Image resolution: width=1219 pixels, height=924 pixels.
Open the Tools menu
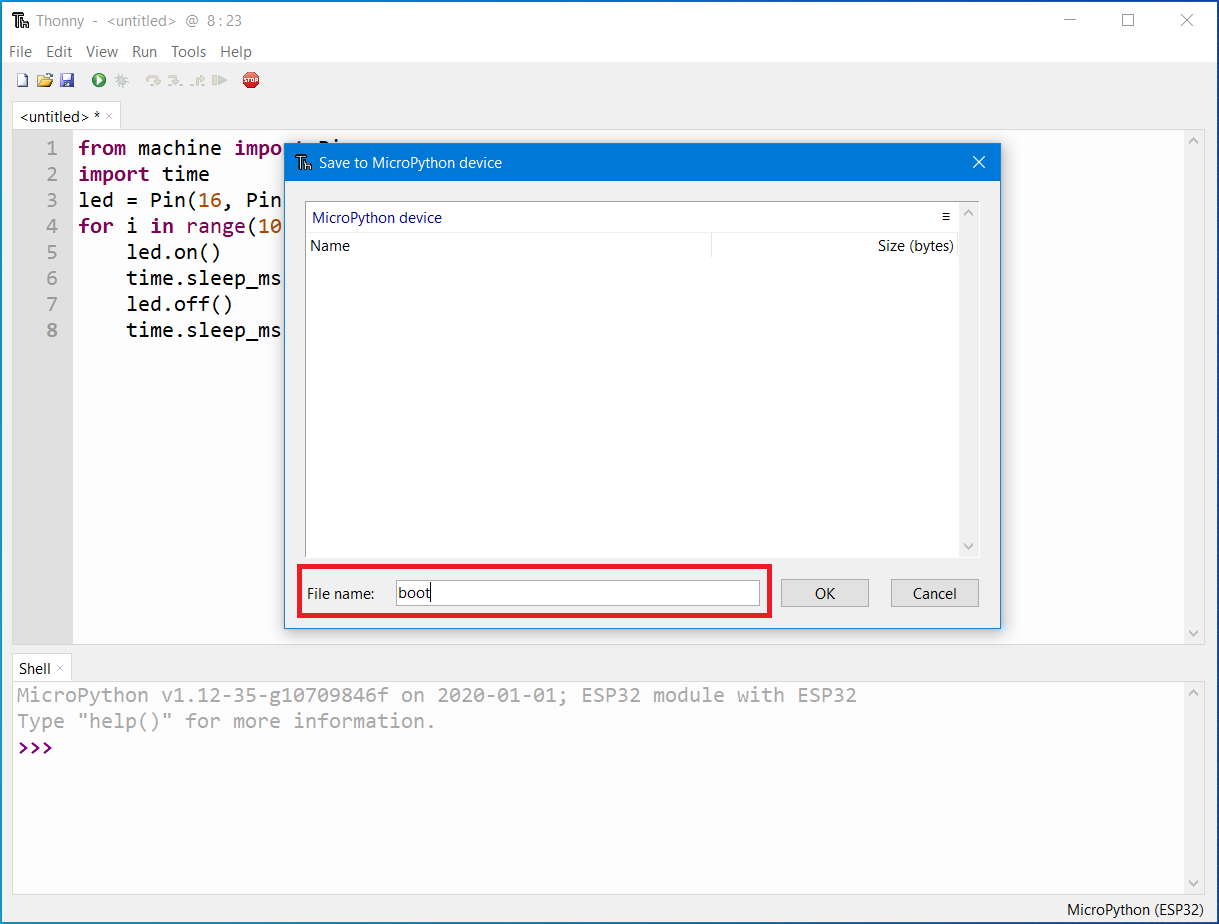click(188, 51)
